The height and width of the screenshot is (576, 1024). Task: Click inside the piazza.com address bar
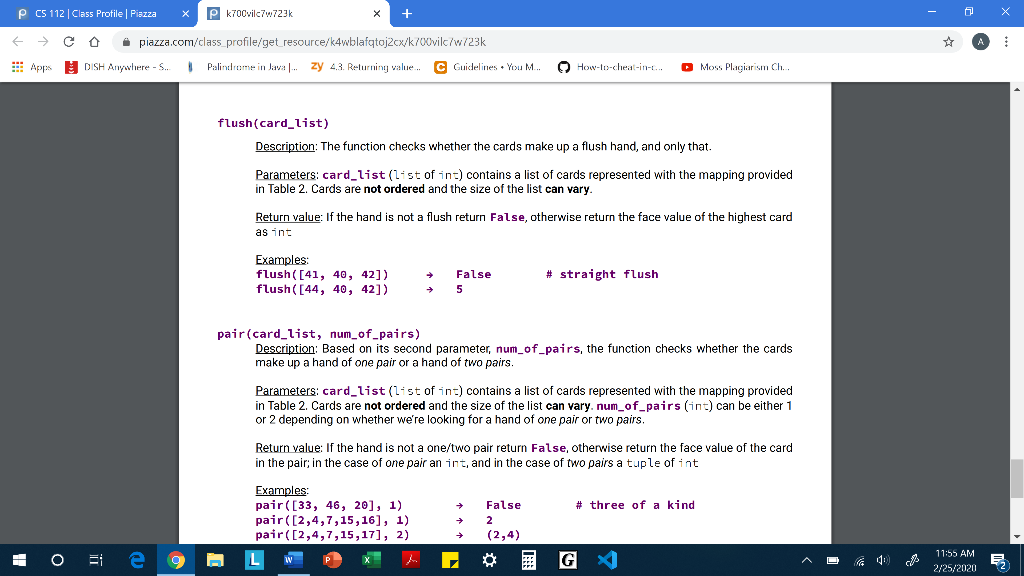300,42
